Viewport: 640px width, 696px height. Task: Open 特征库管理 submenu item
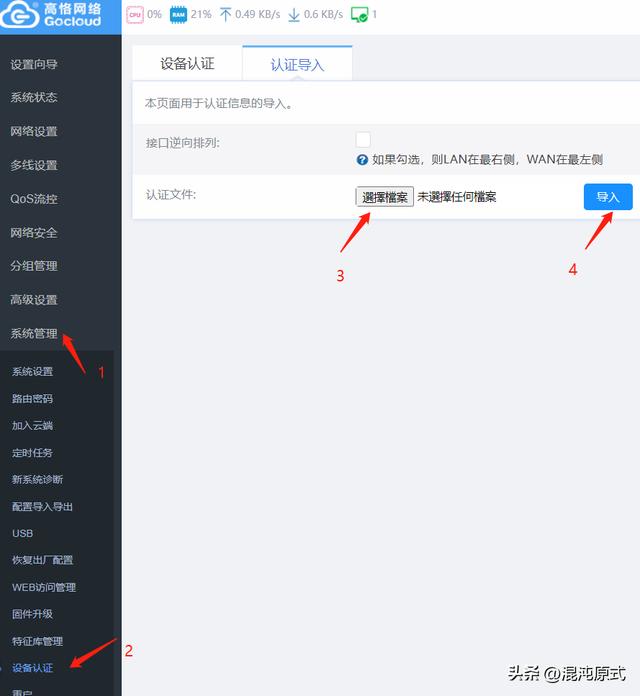click(37, 641)
